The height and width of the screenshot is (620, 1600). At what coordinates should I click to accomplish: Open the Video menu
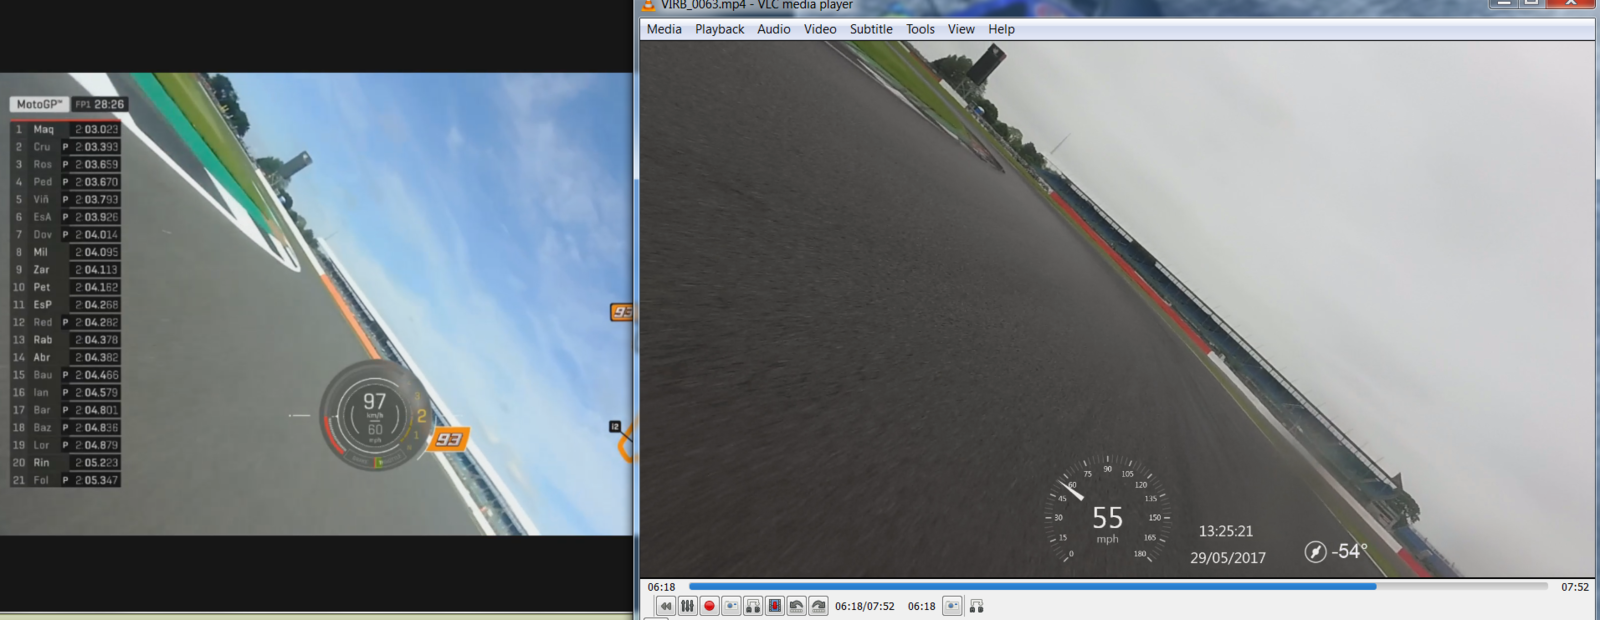[x=820, y=29]
